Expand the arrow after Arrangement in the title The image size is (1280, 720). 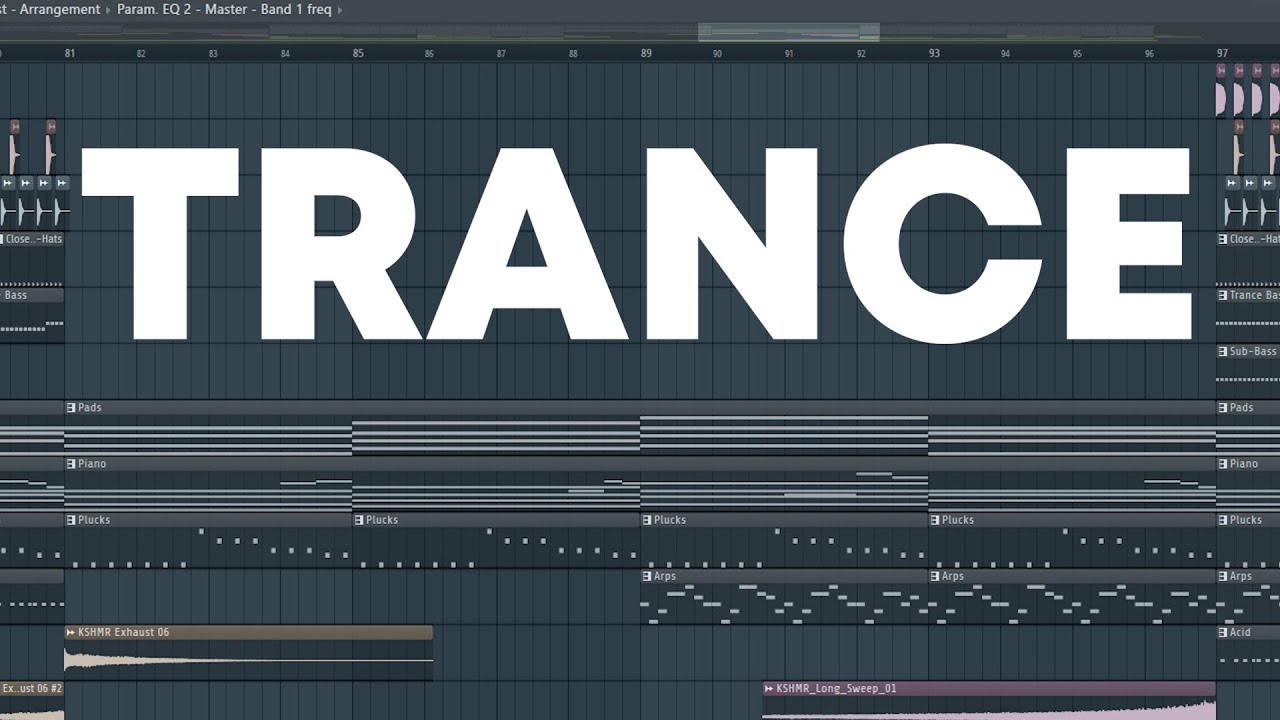(108, 9)
